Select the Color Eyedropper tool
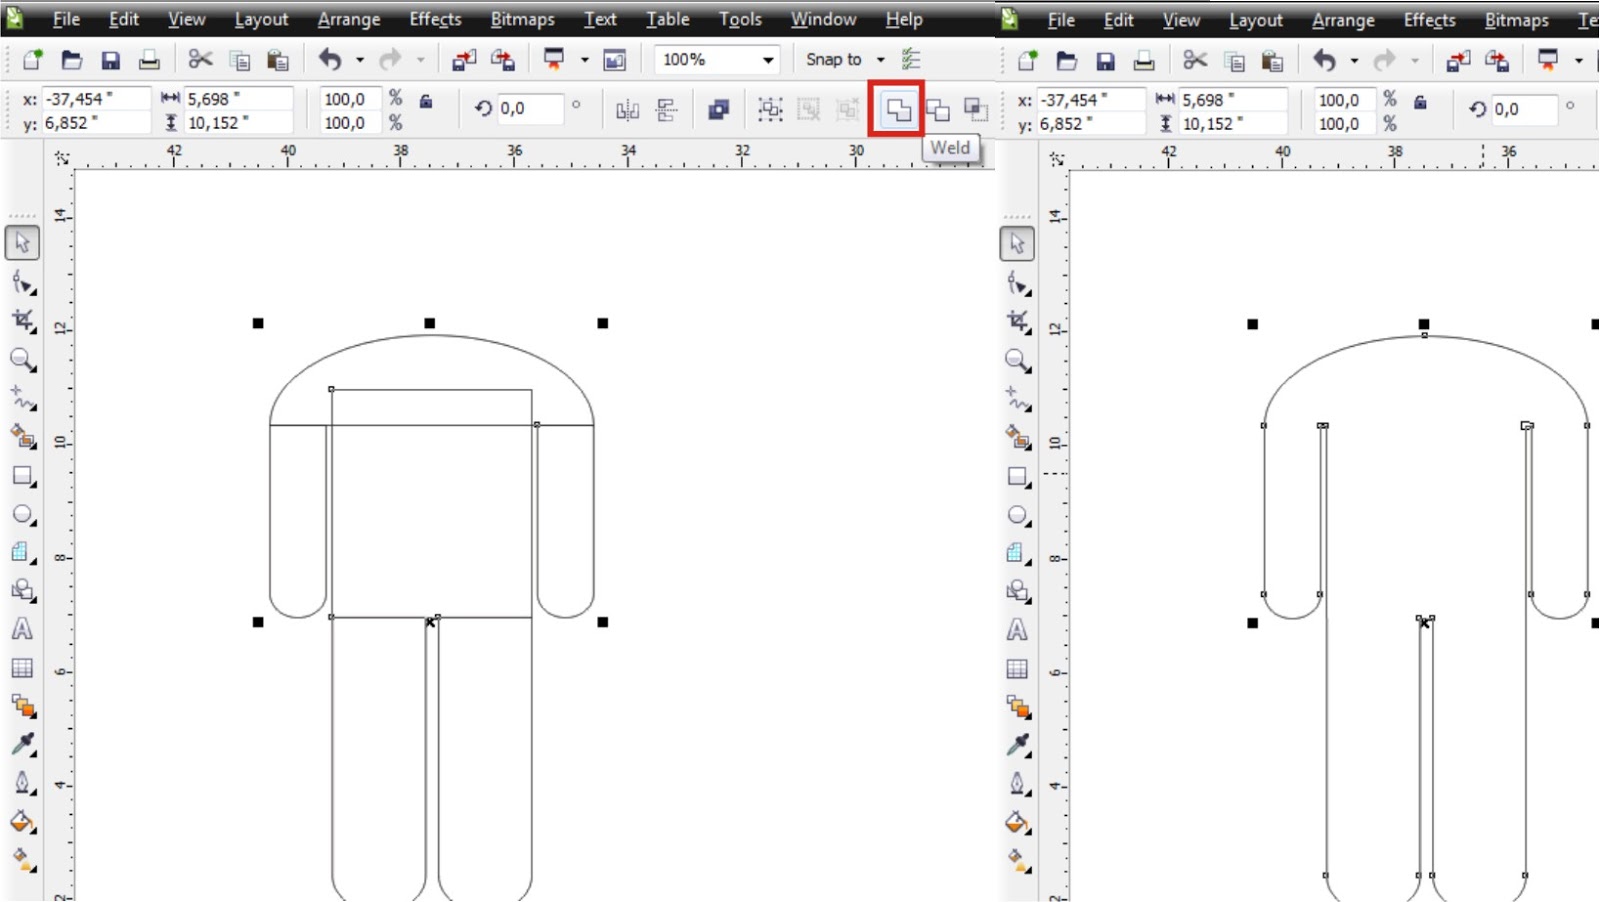 click(x=22, y=745)
